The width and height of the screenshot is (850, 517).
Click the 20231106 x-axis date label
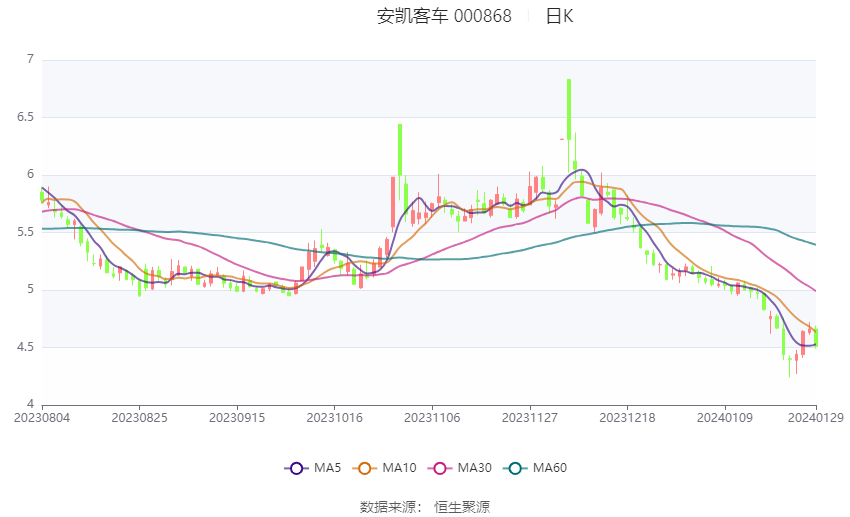[x=432, y=418]
